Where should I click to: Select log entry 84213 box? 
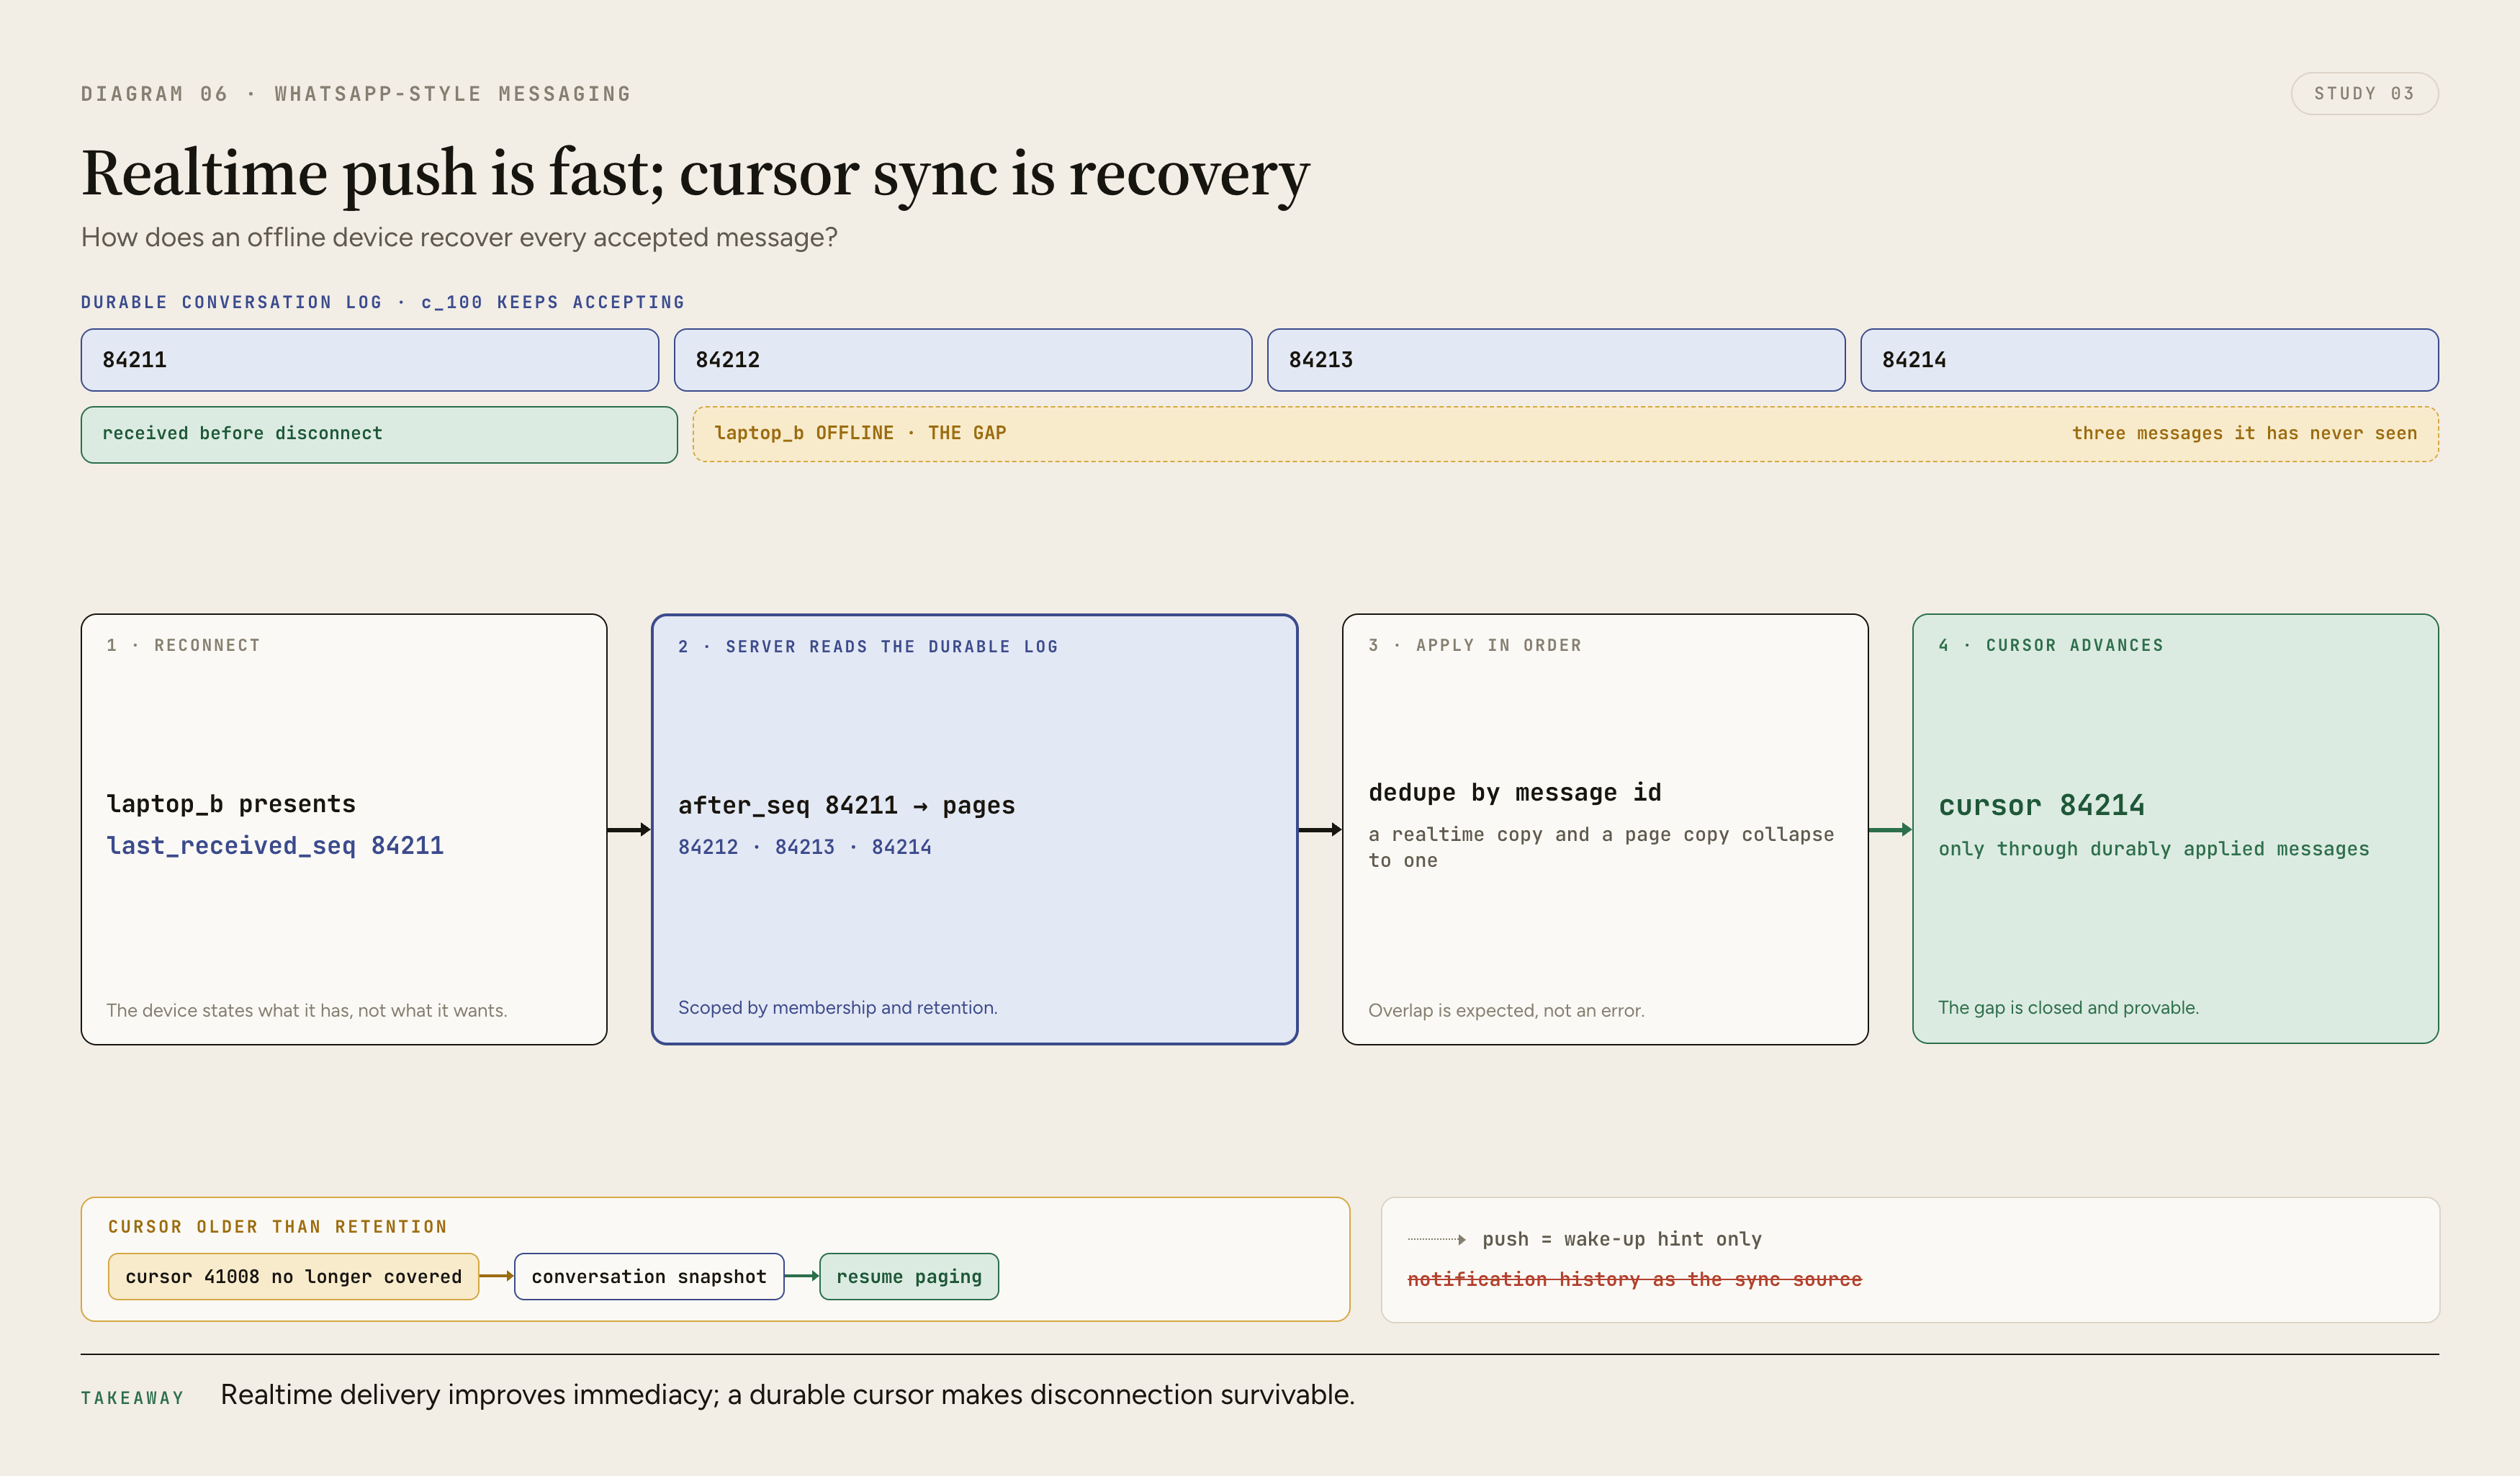[x=1556, y=360]
